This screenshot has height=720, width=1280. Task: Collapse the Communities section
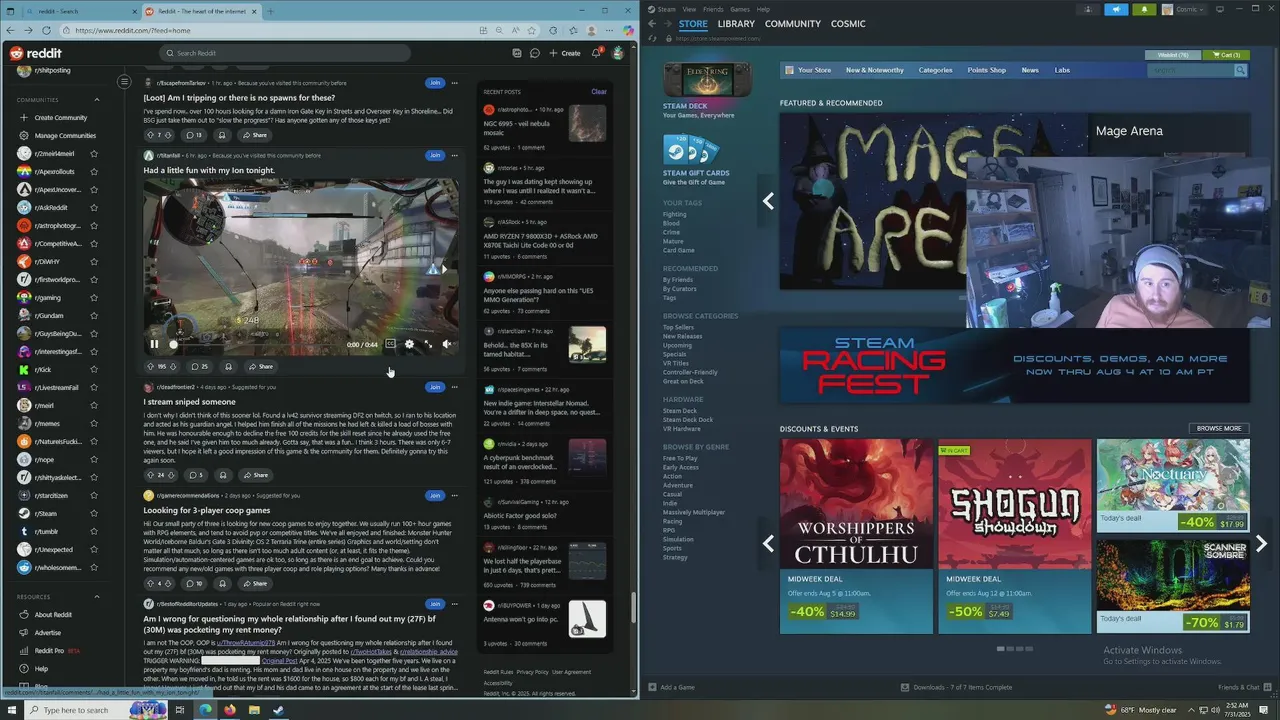[x=97, y=100]
